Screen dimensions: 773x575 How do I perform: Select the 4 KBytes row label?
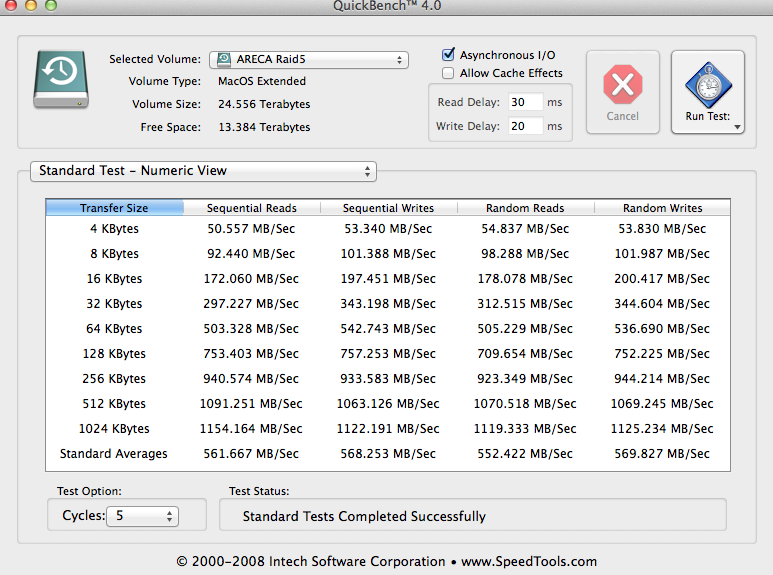pyautogui.click(x=114, y=229)
